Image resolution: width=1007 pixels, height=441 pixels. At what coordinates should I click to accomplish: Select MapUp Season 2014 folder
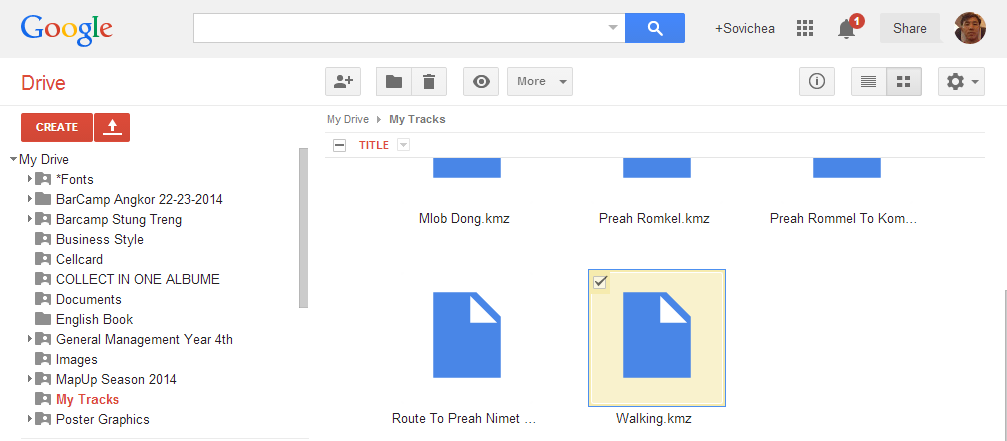tap(116, 379)
